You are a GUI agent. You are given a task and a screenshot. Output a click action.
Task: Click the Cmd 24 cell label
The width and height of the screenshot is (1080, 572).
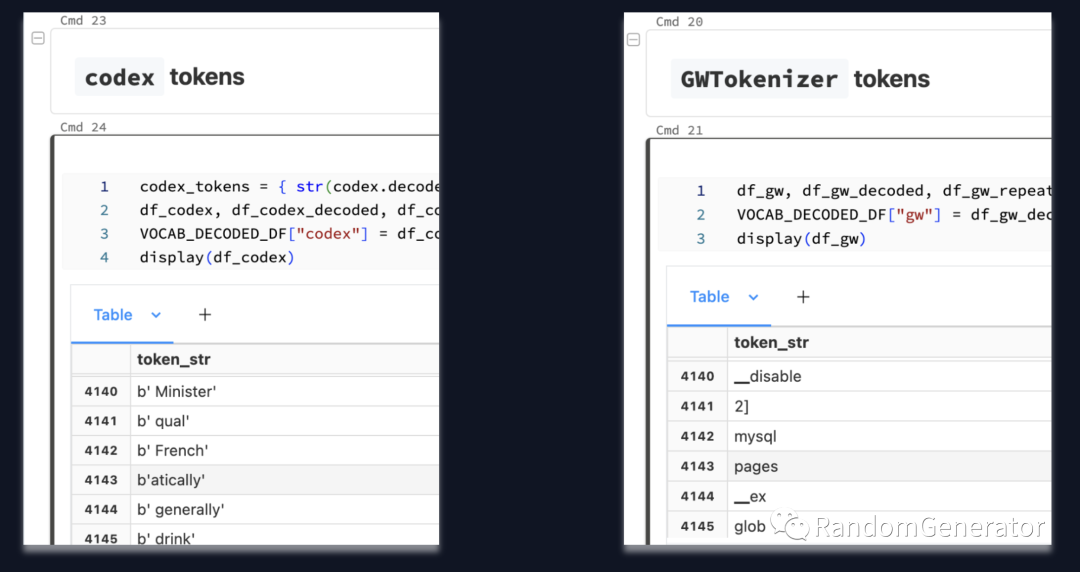[83, 127]
